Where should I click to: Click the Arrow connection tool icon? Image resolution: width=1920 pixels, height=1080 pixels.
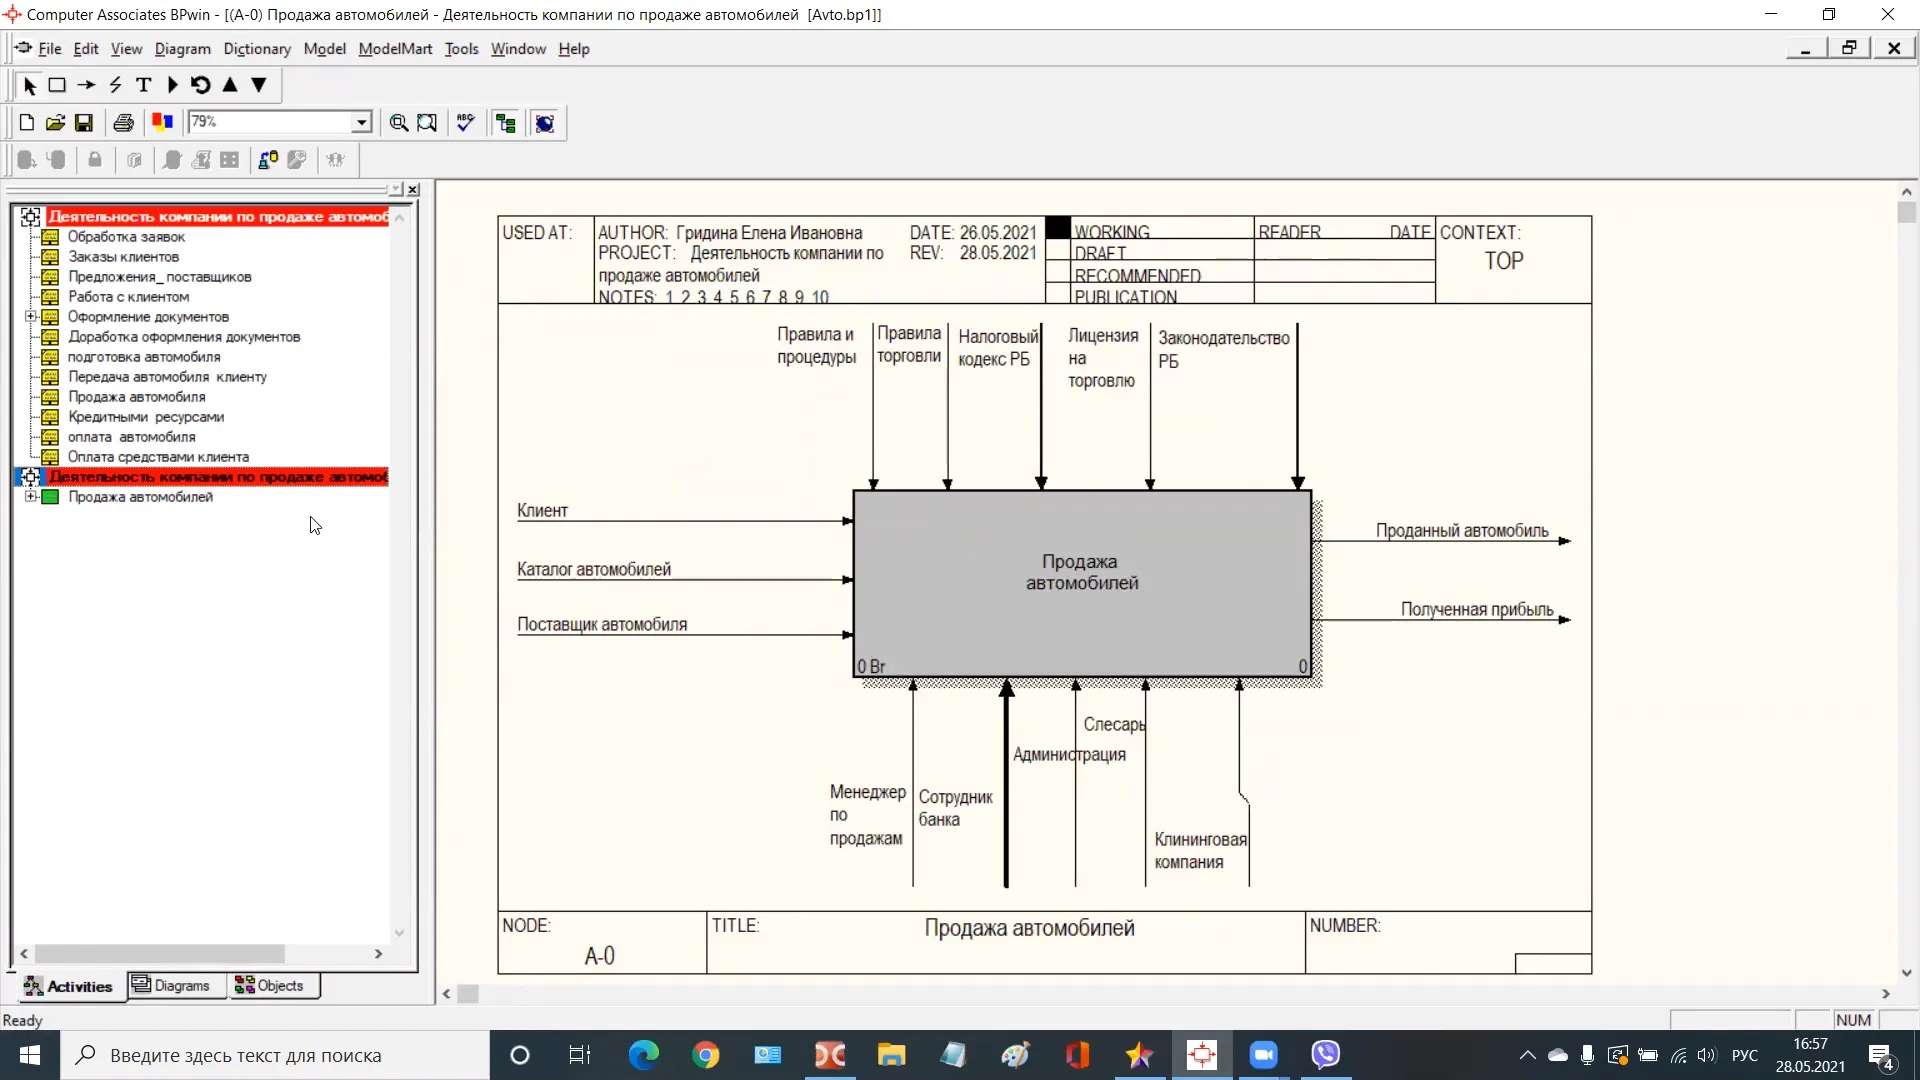click(x=87, y=84)
